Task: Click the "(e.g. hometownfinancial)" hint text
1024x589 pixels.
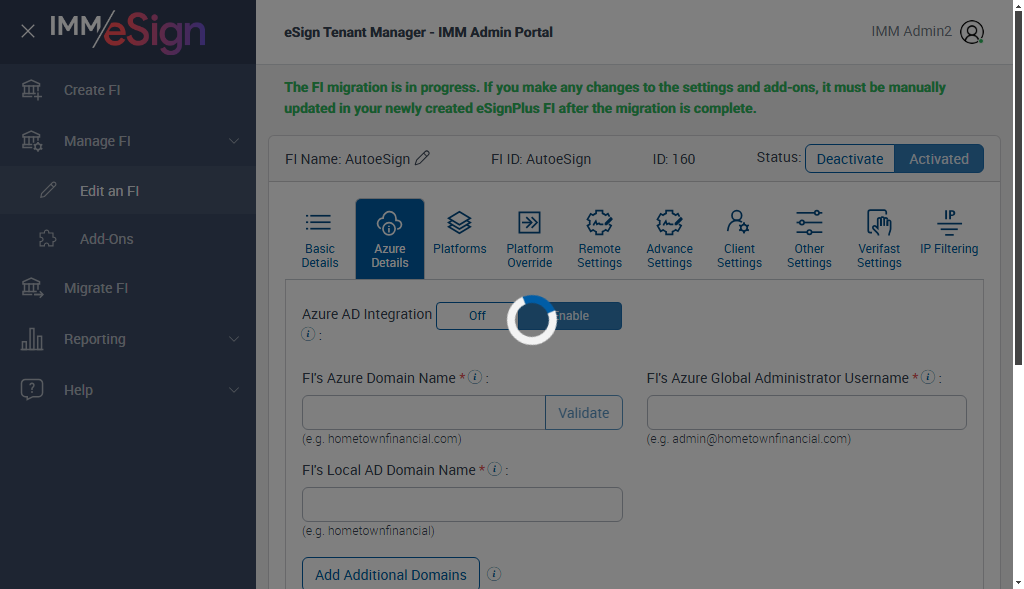Action: click(368, 531)
